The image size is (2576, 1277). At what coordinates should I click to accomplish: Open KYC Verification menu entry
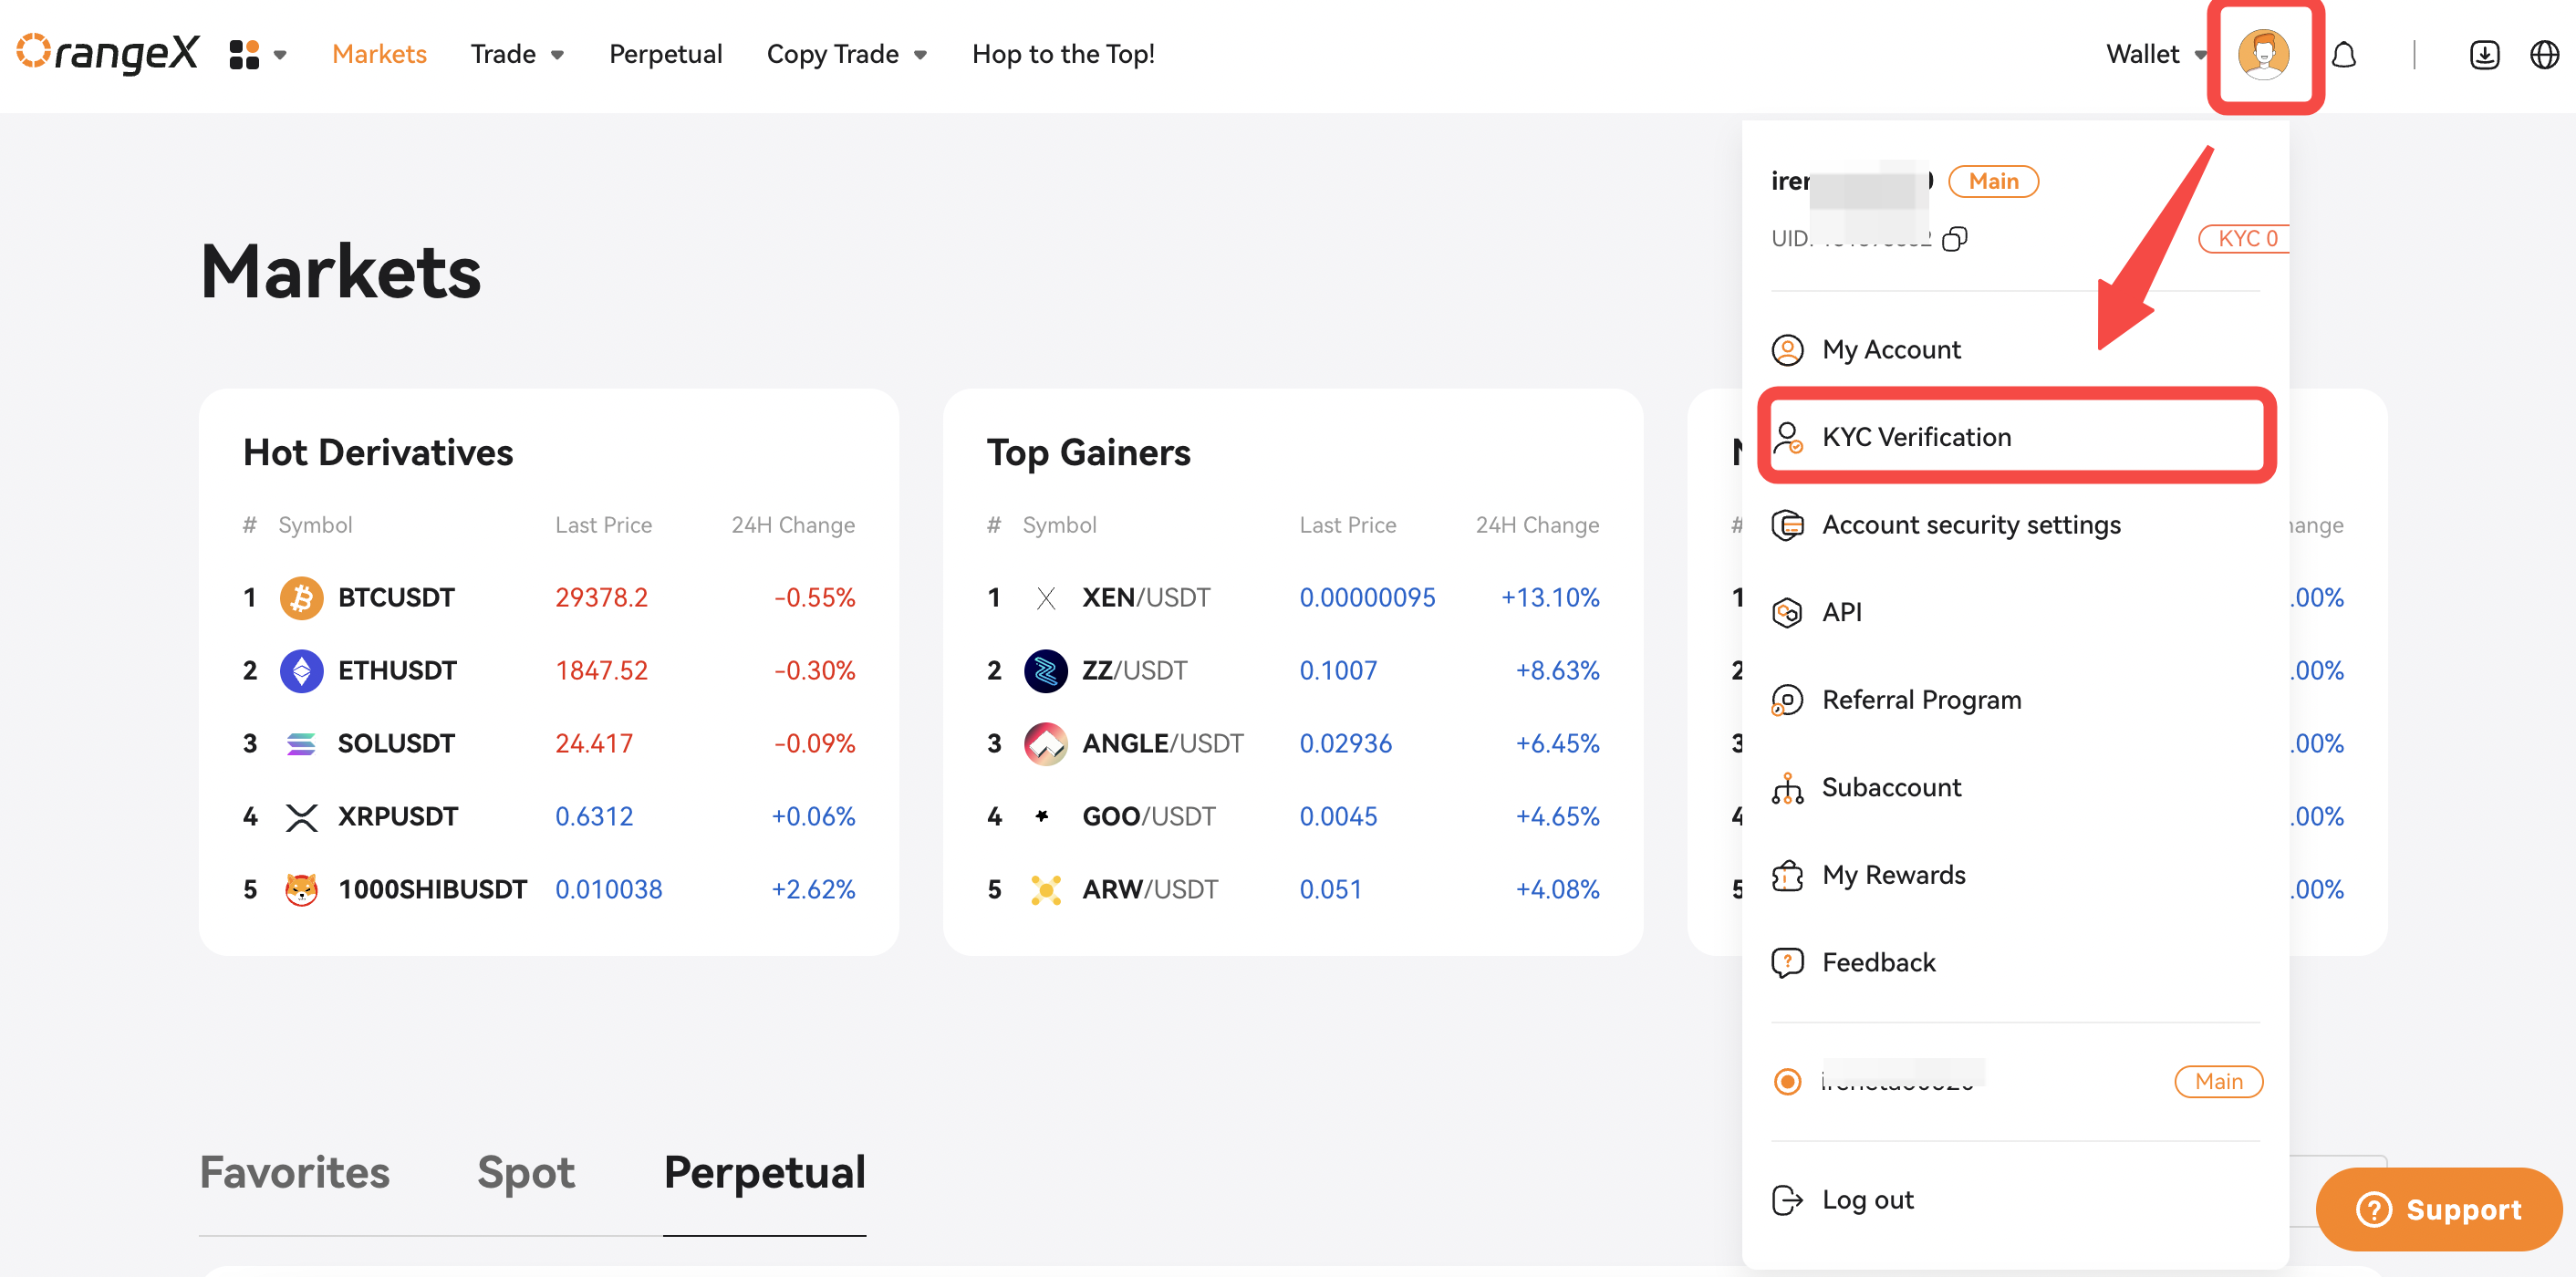point(2017,437)
